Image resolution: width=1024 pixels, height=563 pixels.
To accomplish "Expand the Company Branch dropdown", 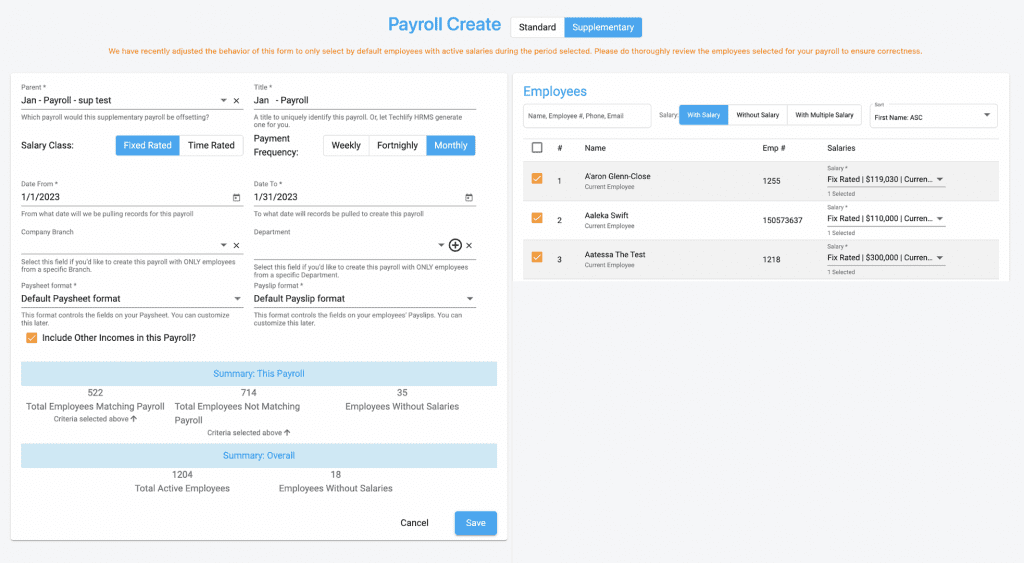I will point(223,245).
